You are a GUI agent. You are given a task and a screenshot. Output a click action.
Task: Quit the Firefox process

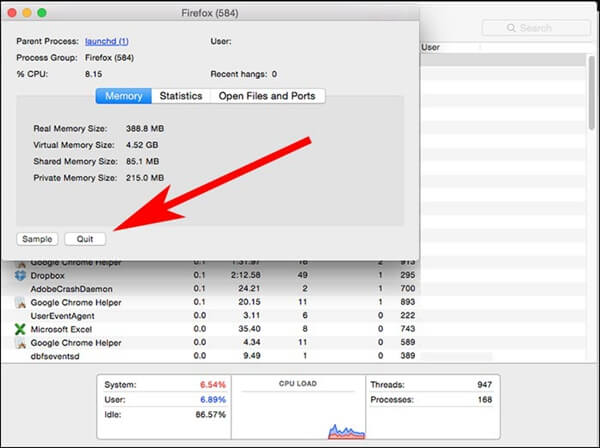click(85, 239)
